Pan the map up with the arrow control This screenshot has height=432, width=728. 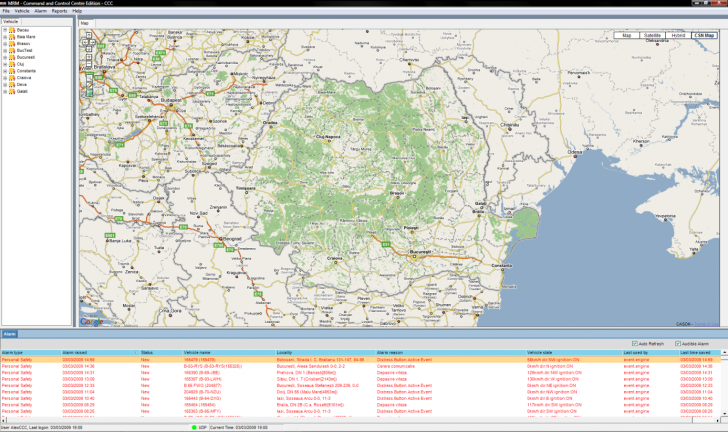(89, 35)
